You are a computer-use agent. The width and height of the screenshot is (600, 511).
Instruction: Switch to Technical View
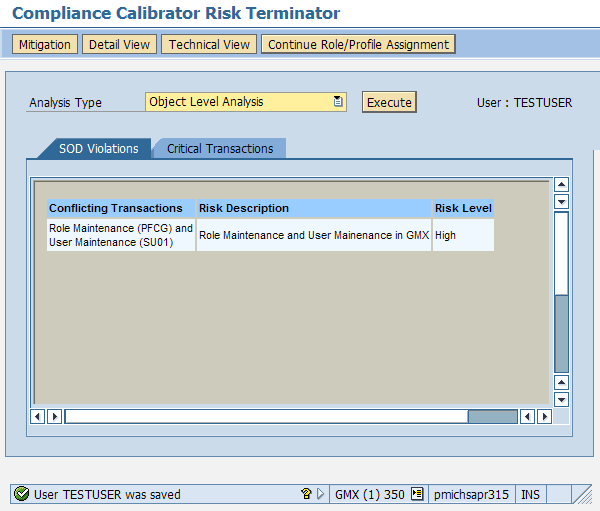pos(209,45)
